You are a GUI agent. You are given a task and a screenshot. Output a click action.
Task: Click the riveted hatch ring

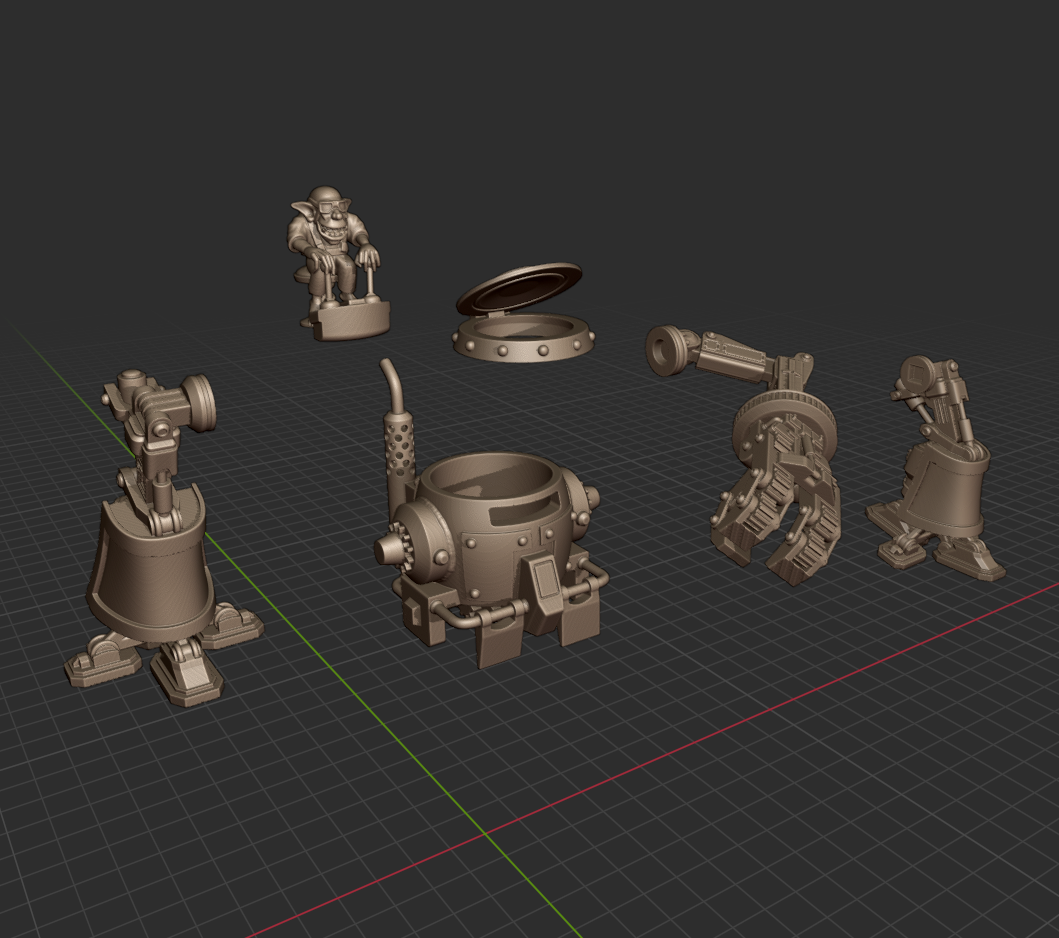pos(523,342)
